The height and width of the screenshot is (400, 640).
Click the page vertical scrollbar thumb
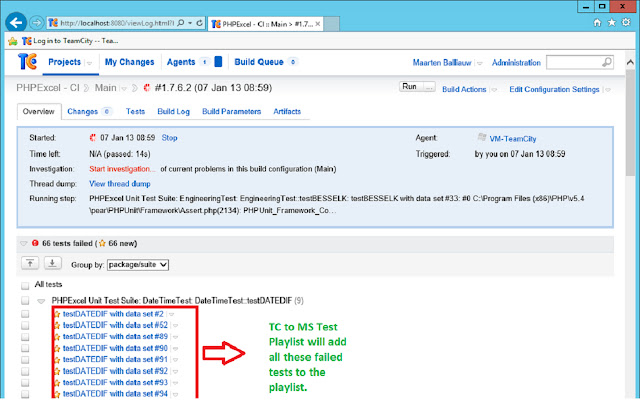pos(630,124)
